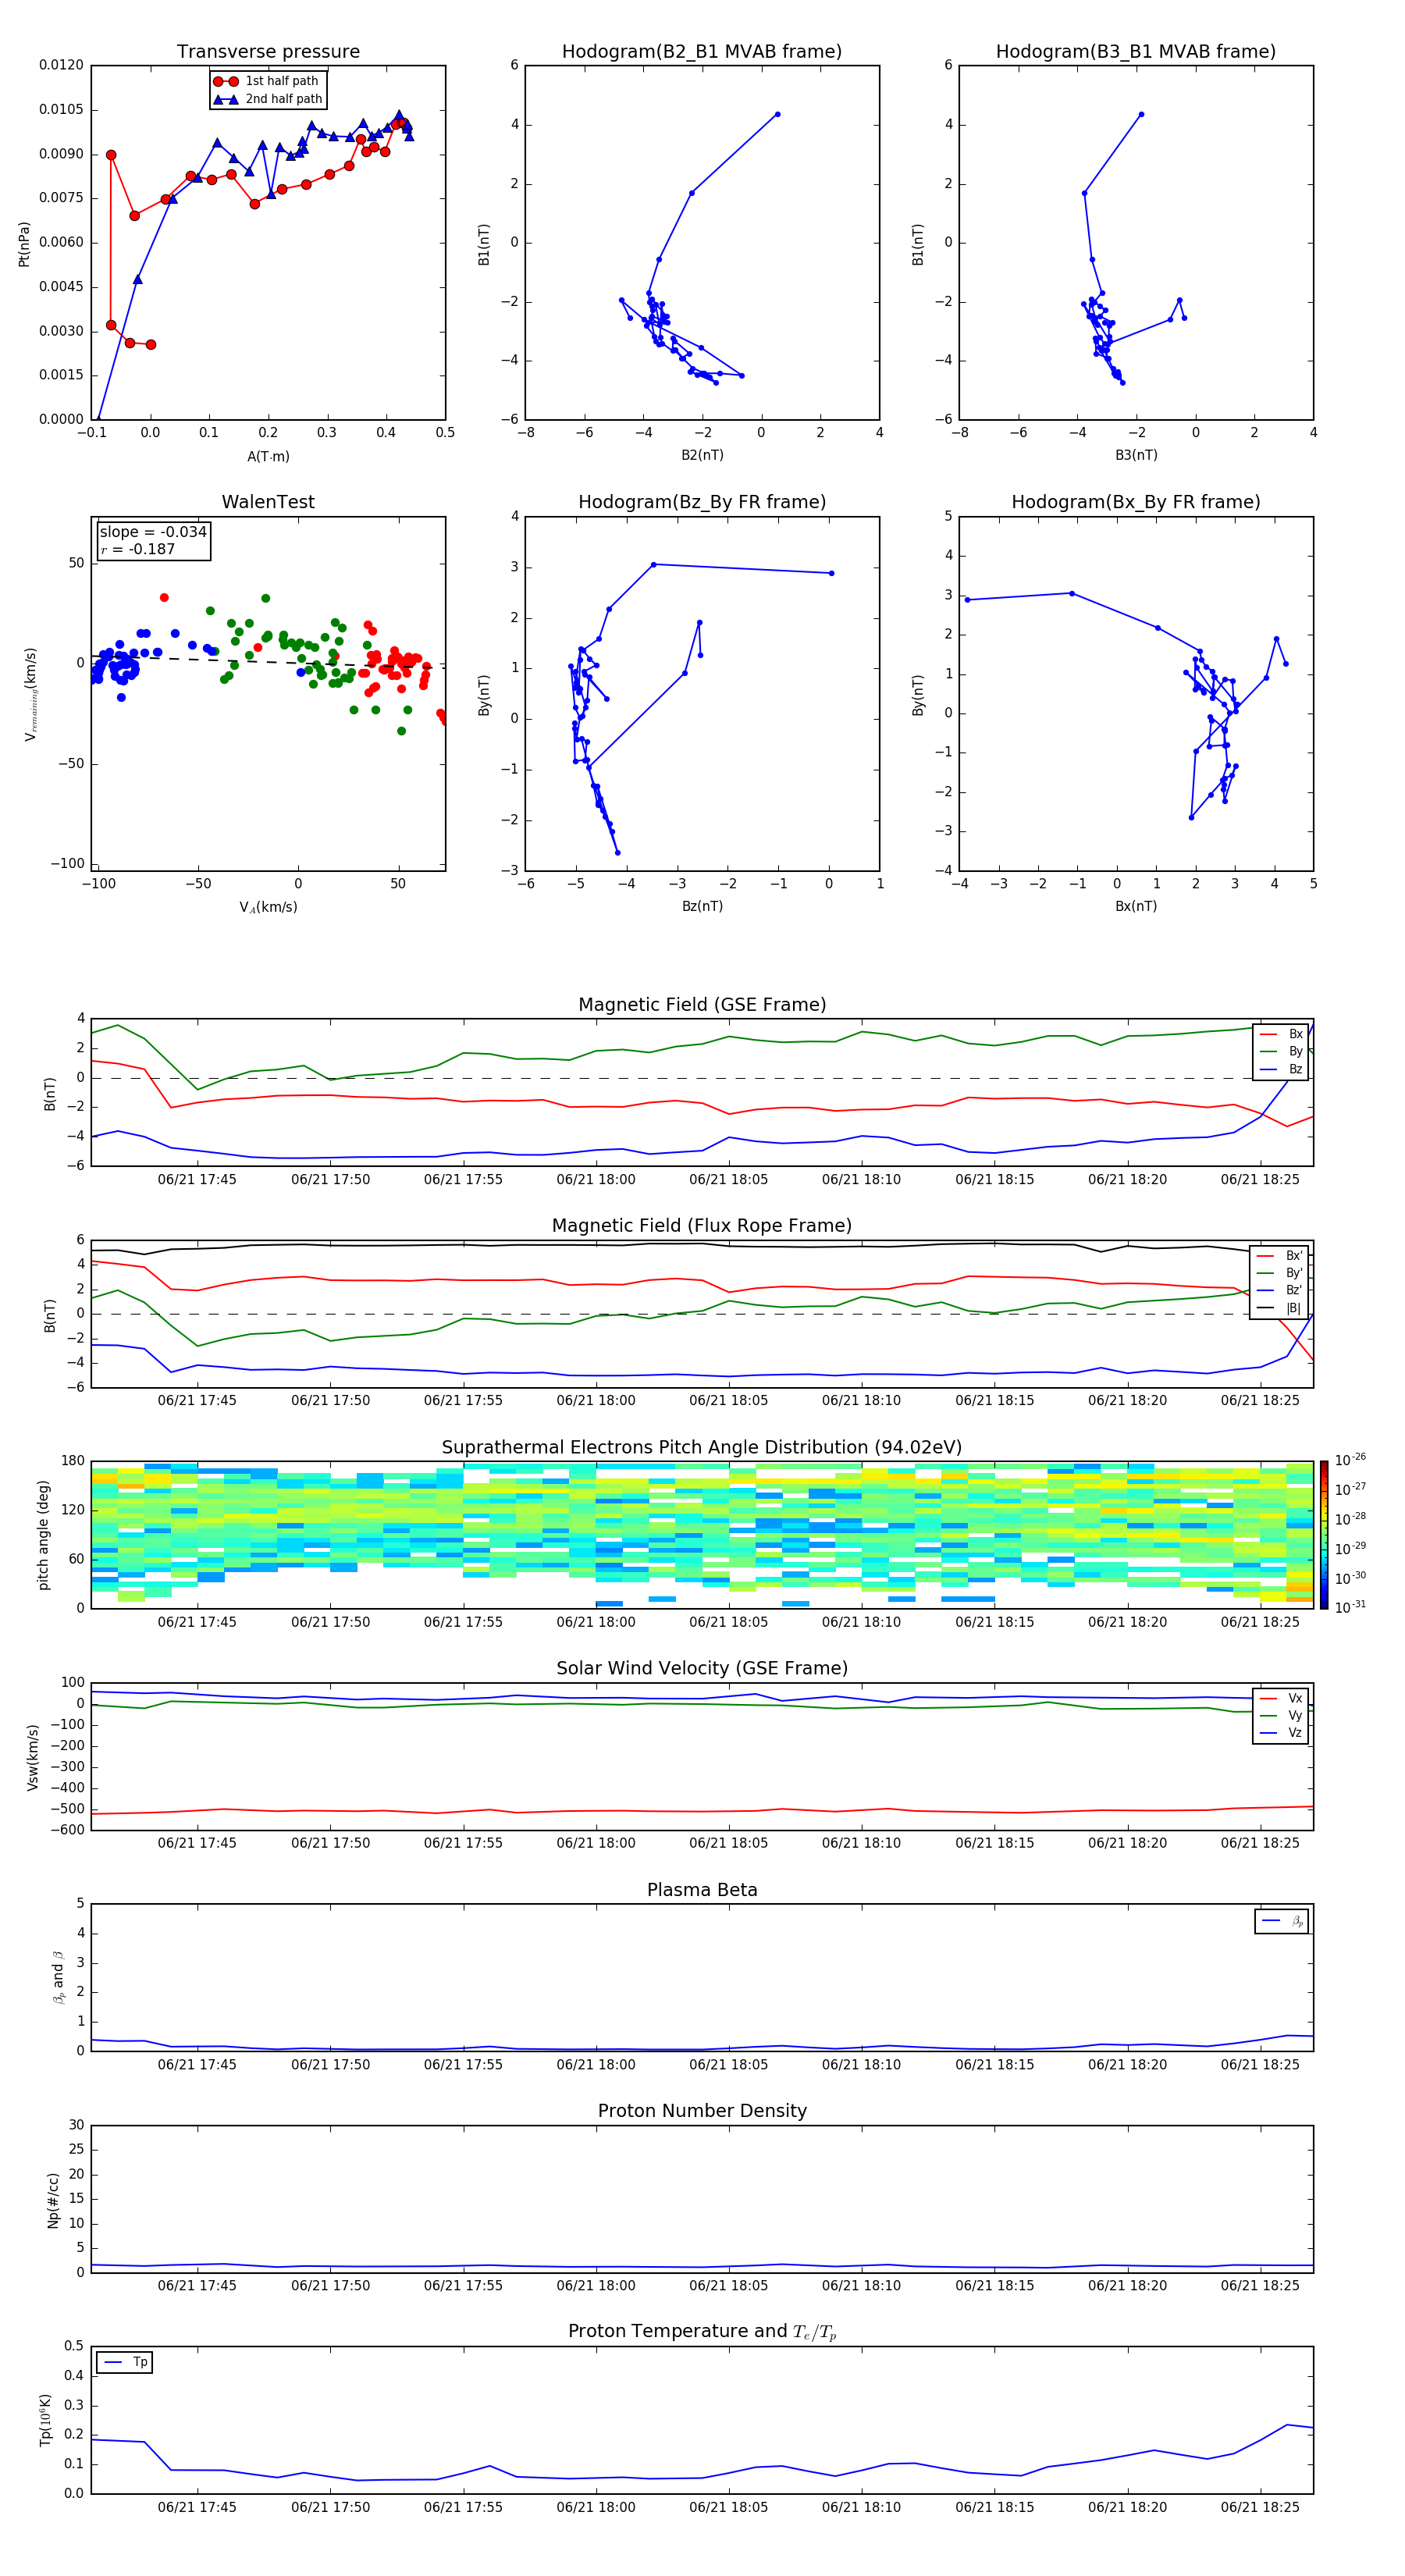Select the Vy entry in velocity legend

tap(1281, 1715)
